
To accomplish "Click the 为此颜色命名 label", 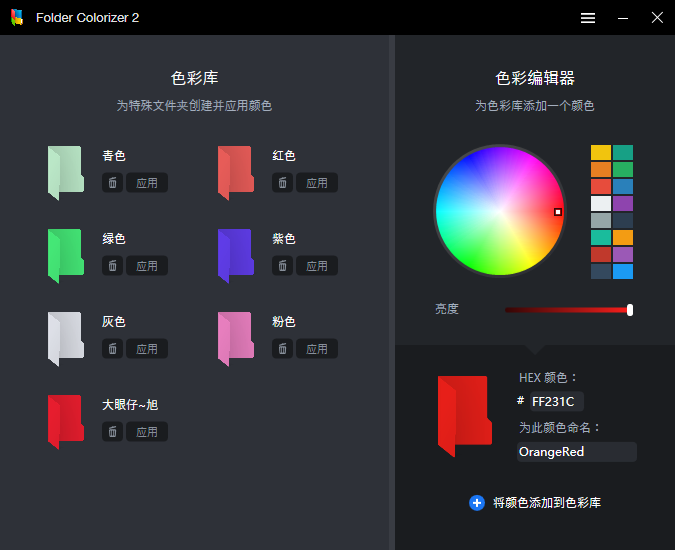I will [x=559, y=427].
